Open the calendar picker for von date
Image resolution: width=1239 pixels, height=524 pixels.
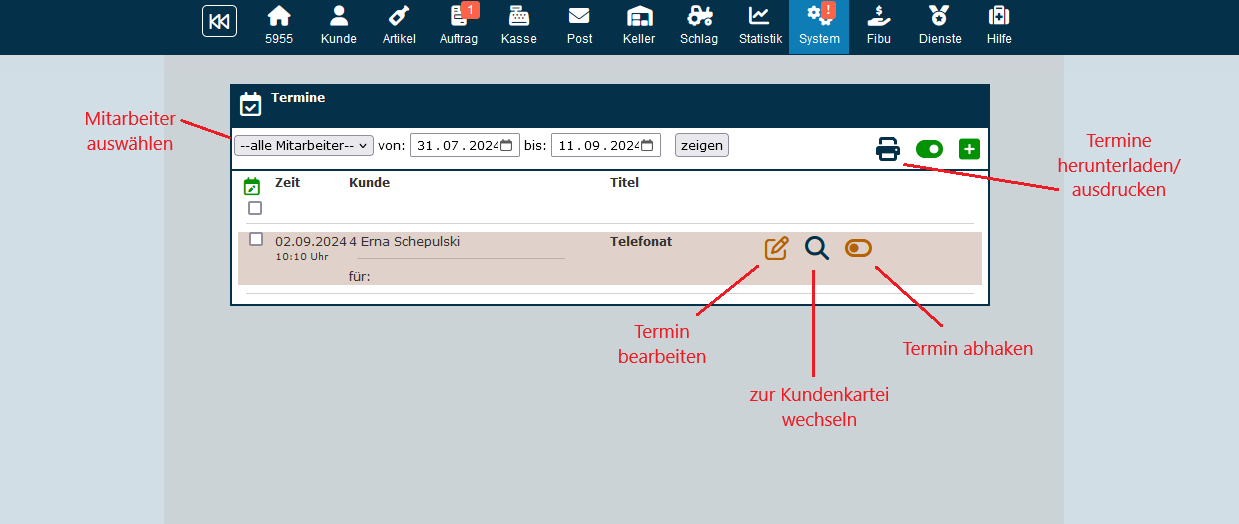pyautogui.click(x=506, y=145)
